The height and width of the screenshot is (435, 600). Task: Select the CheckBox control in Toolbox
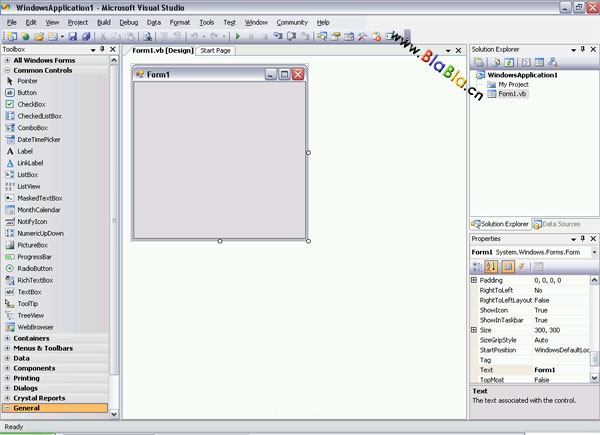(31, 104)
